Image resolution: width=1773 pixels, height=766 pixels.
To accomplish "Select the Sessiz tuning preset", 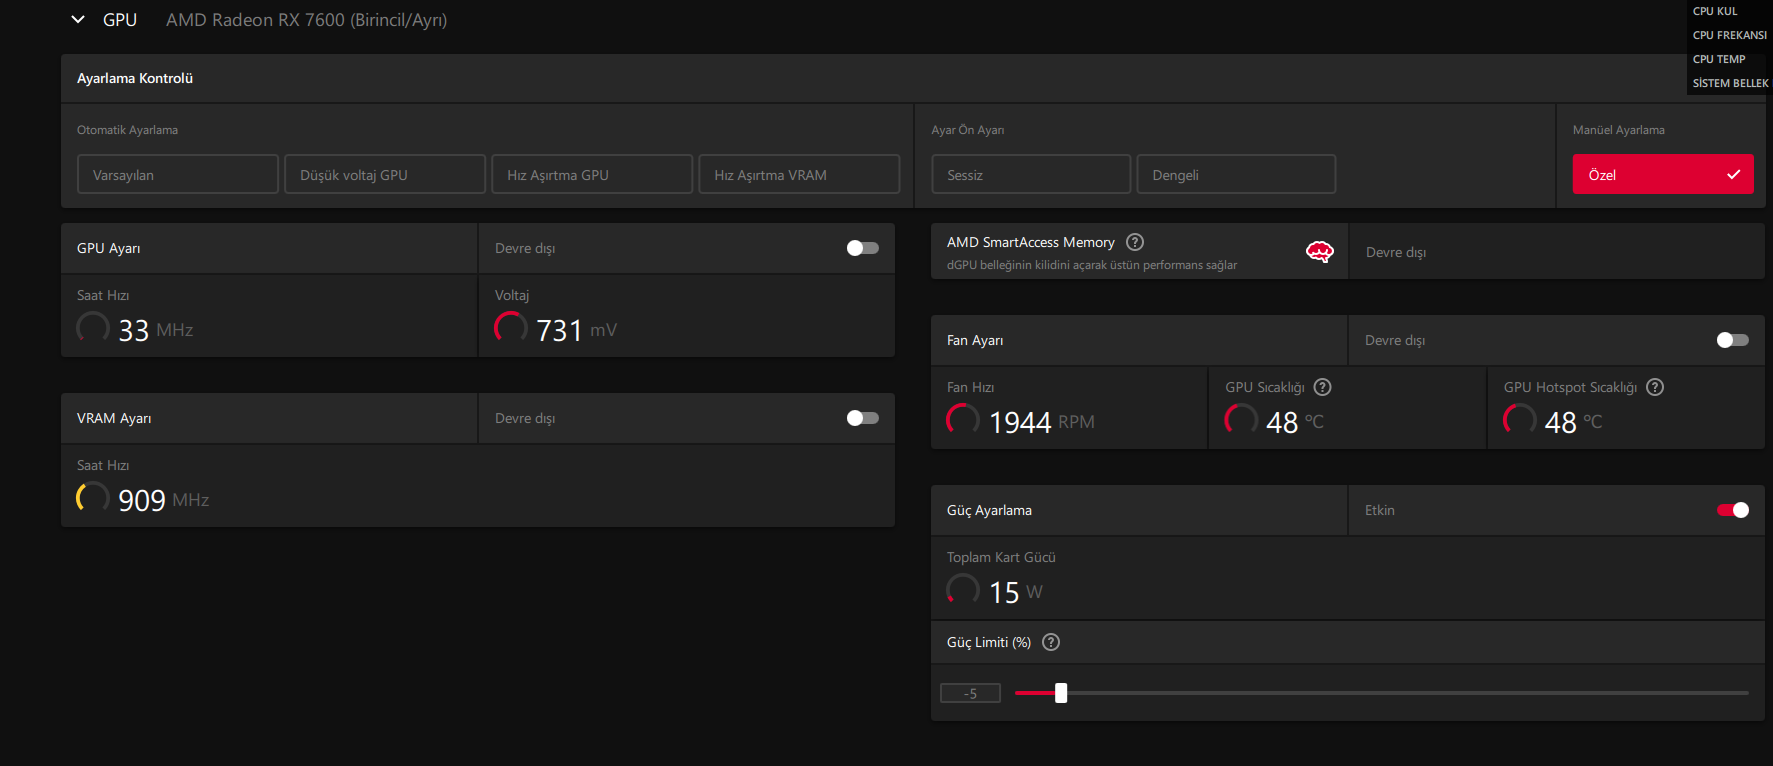I will pos(1031,174).
